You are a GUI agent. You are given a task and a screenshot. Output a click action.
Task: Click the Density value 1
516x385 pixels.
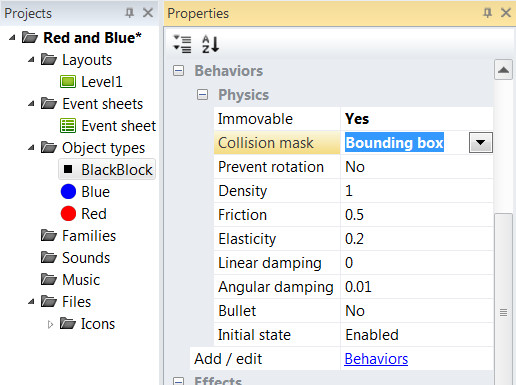[349, 191]
